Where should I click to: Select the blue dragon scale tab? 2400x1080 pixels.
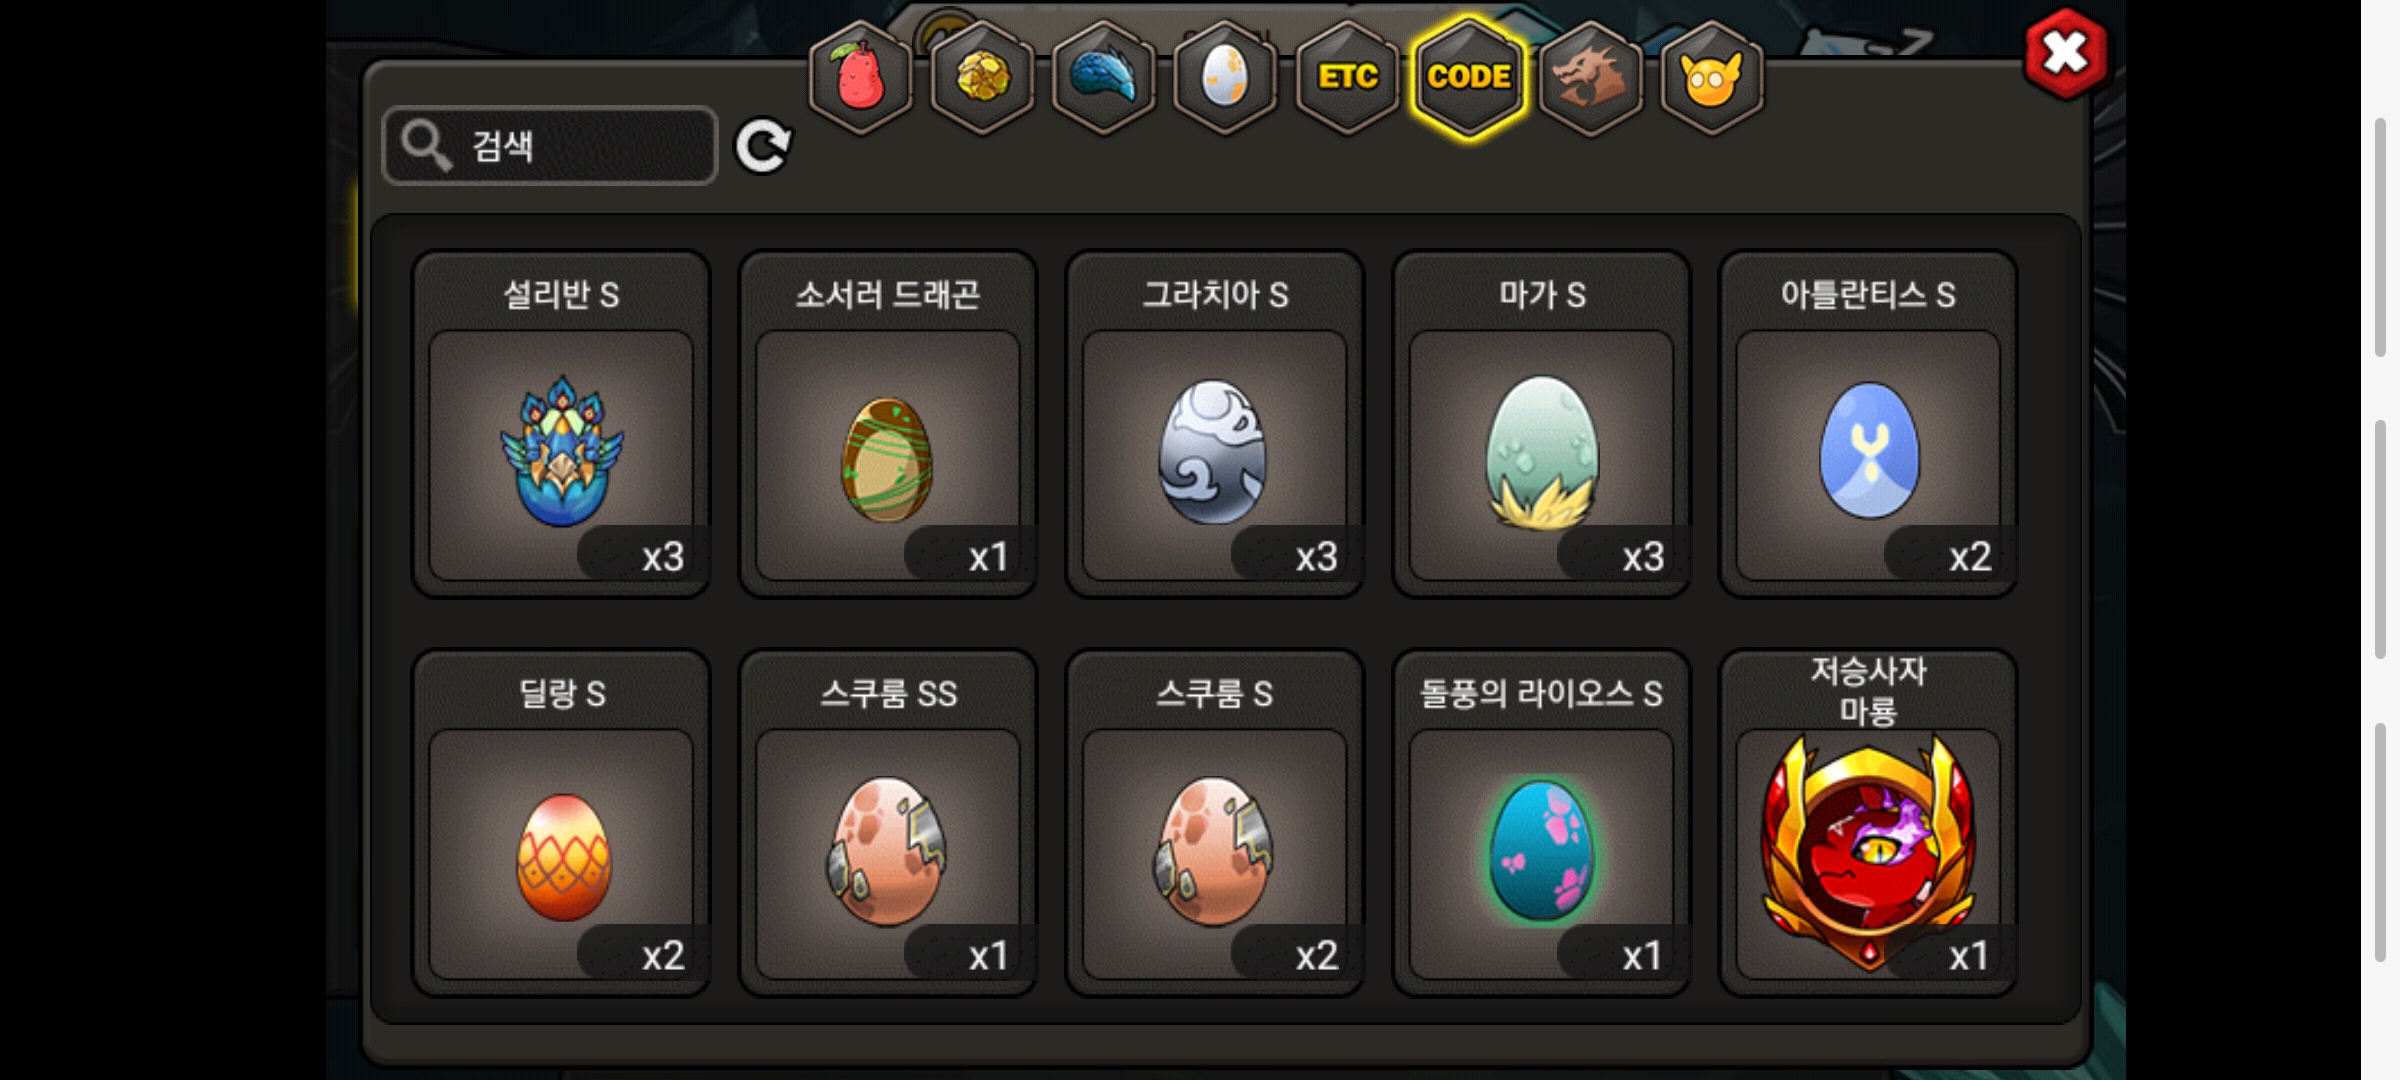pos(1104,77)
